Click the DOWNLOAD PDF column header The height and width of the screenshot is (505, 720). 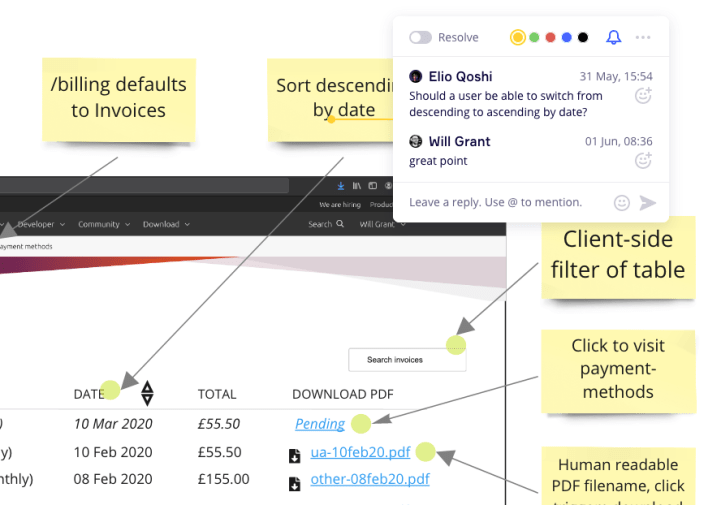[343, 394]
